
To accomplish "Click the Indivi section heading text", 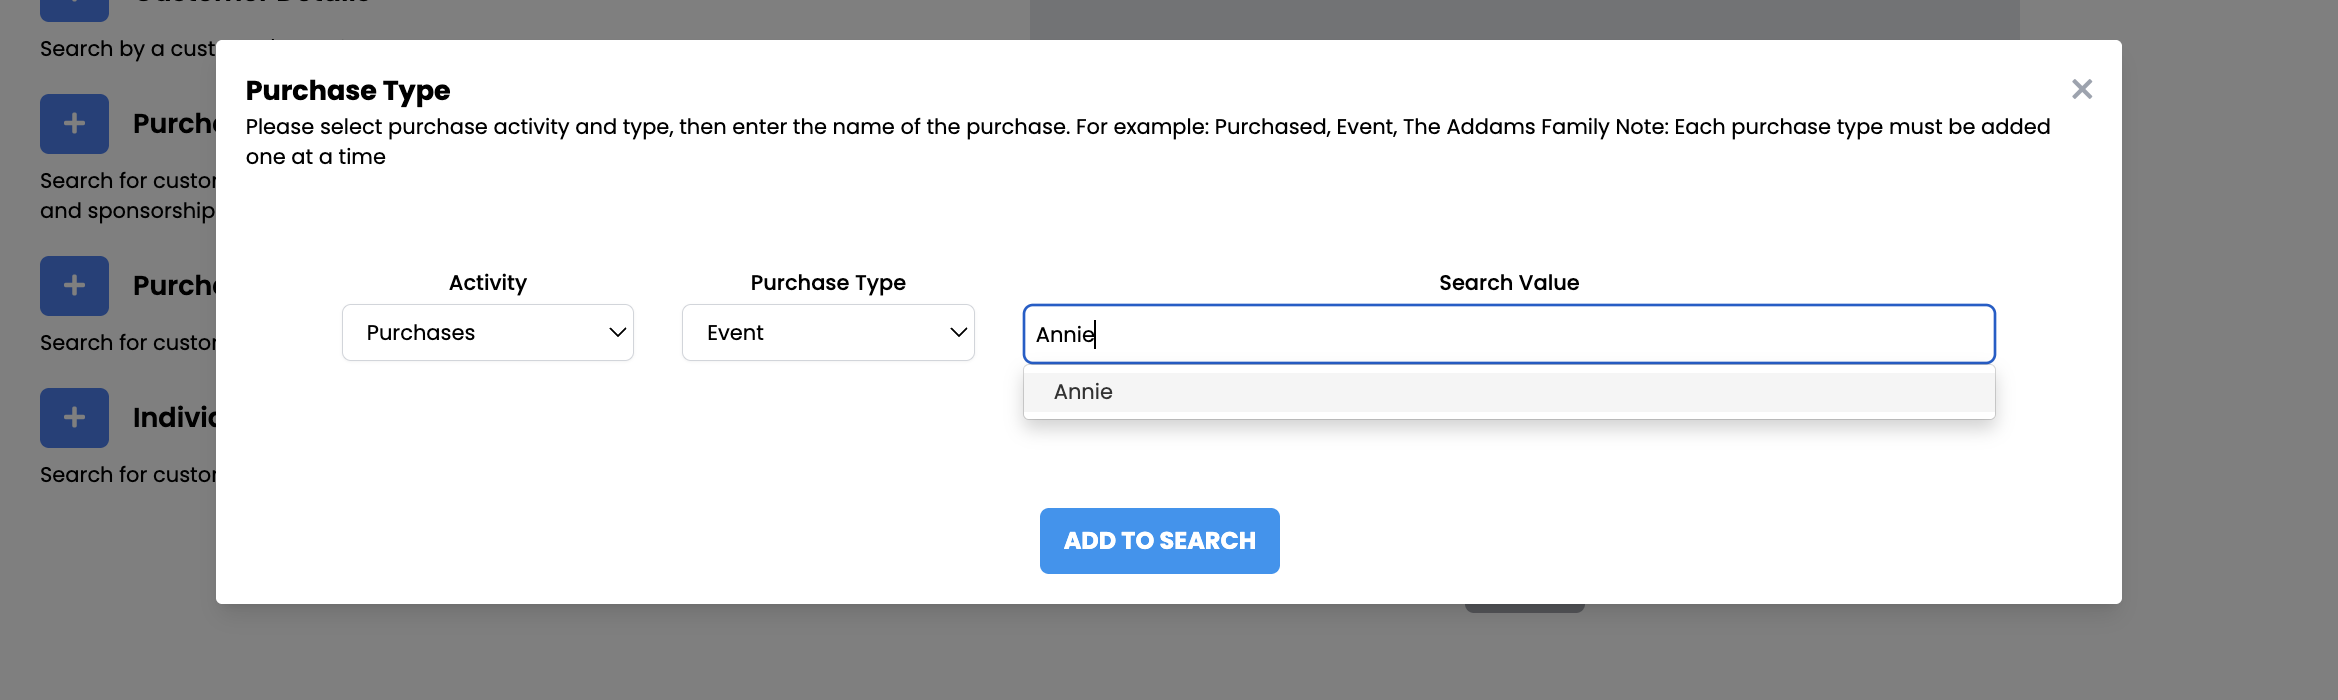I will (x=175, y=417).
